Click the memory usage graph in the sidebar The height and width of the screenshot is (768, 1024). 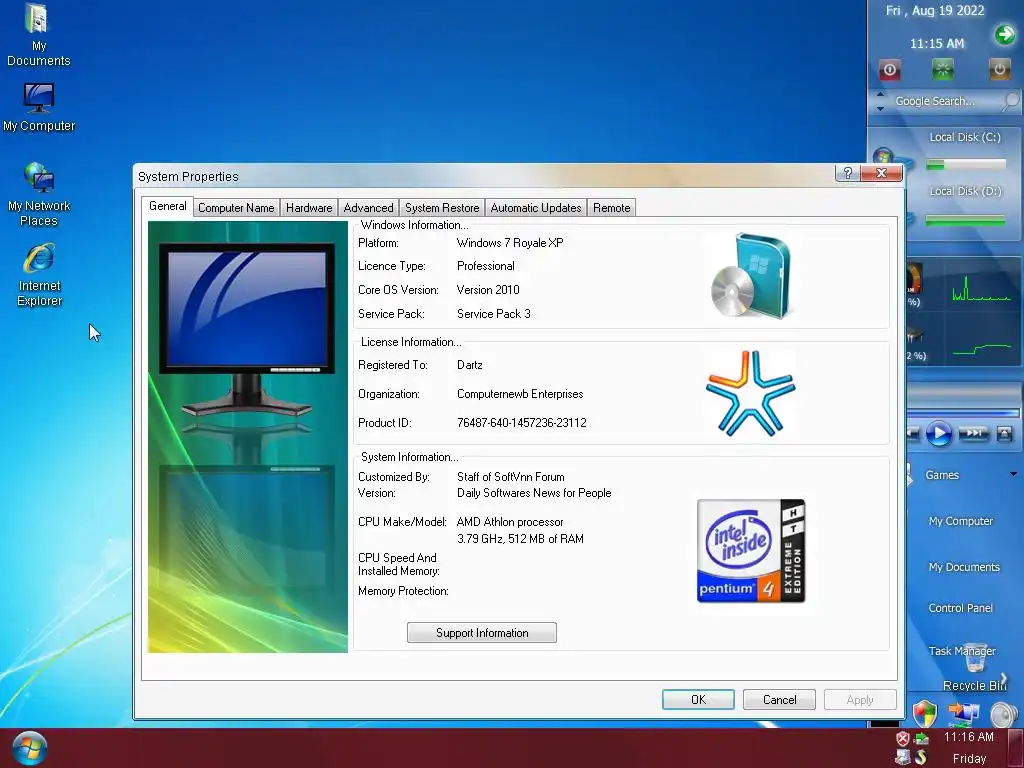[982, 349]
